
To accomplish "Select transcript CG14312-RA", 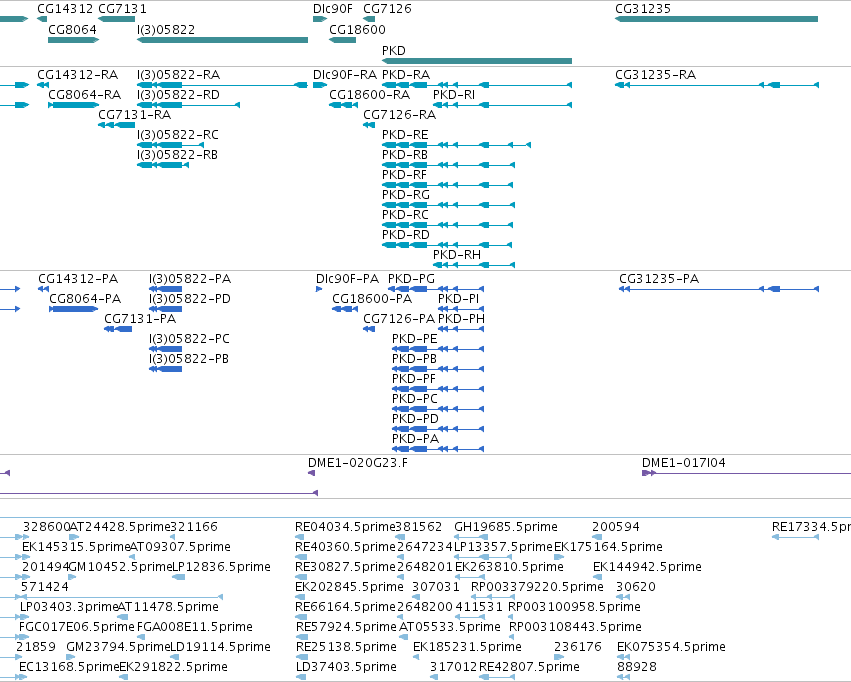I will pos(78,75).
